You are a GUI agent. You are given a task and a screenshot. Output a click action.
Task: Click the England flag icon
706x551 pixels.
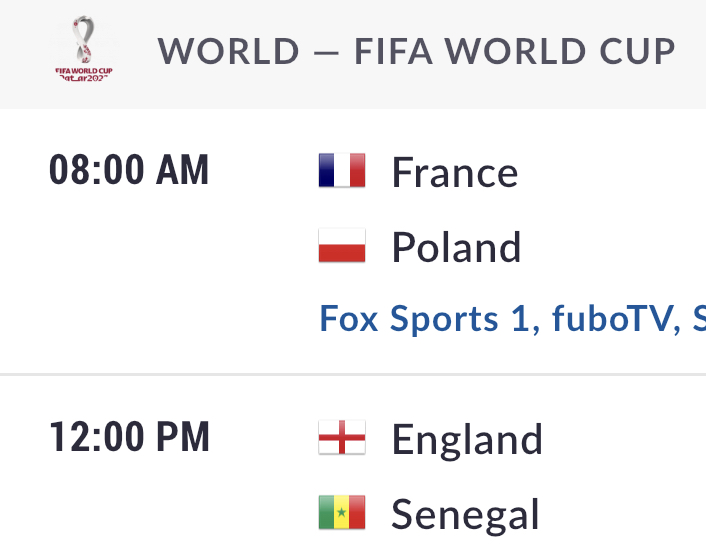click(342, 437)
